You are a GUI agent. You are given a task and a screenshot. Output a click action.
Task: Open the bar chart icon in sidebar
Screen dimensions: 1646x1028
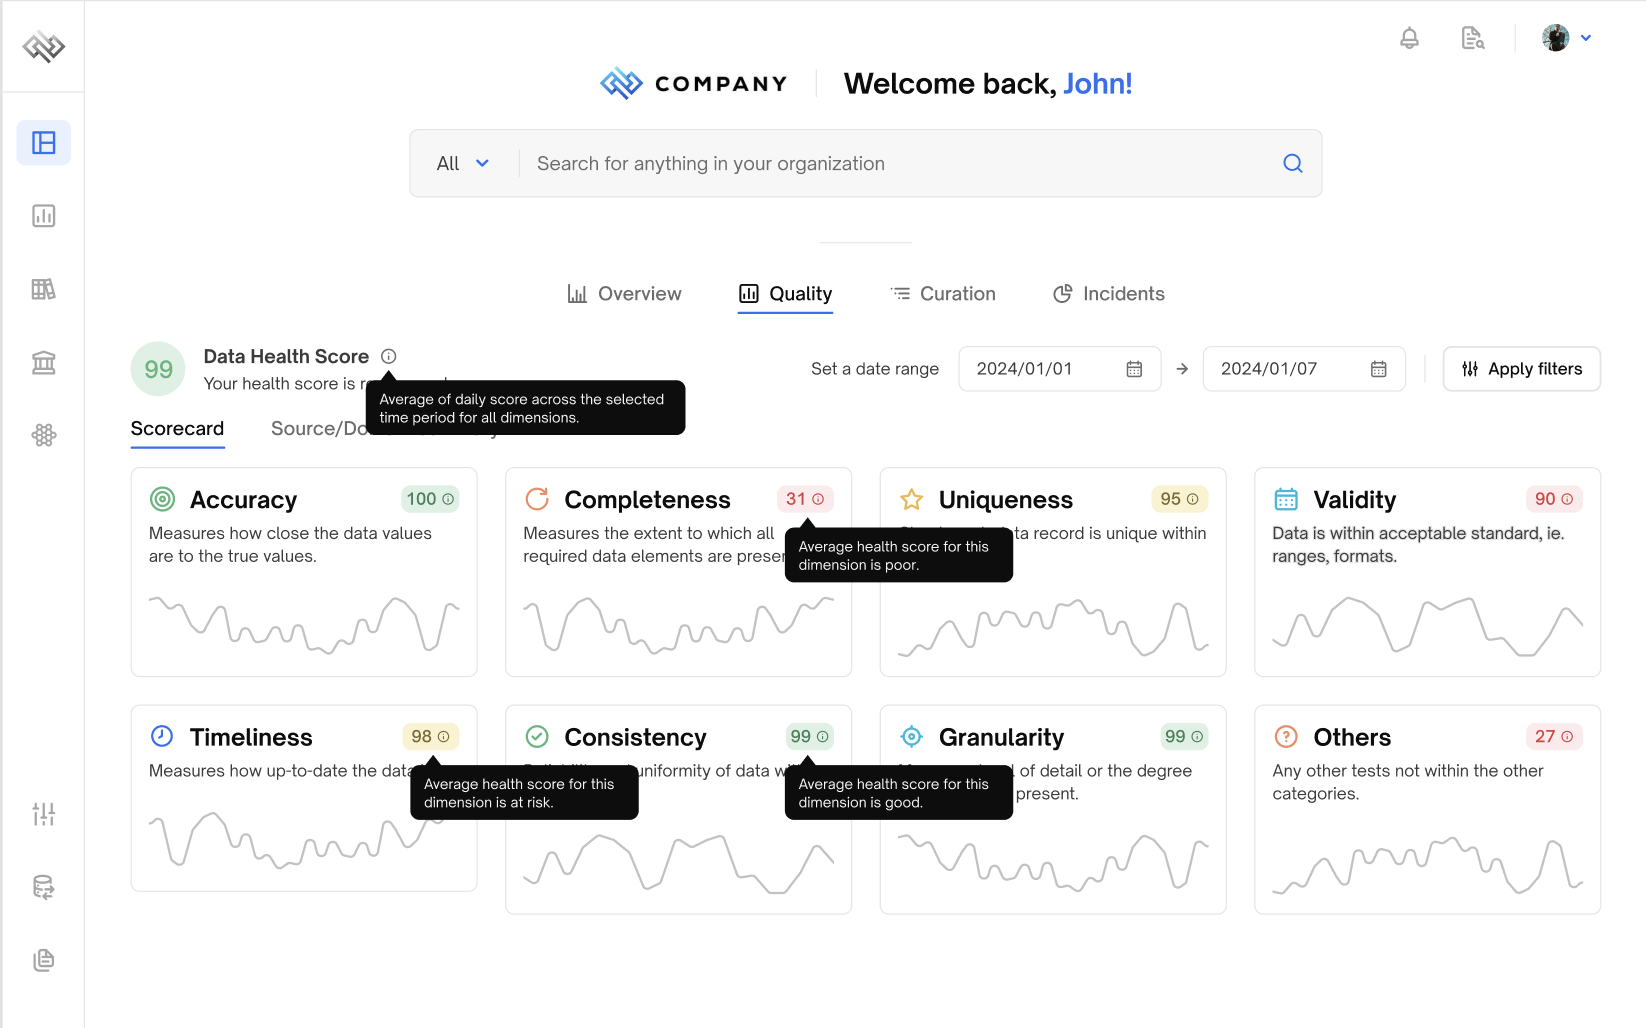tap(44, 216)
